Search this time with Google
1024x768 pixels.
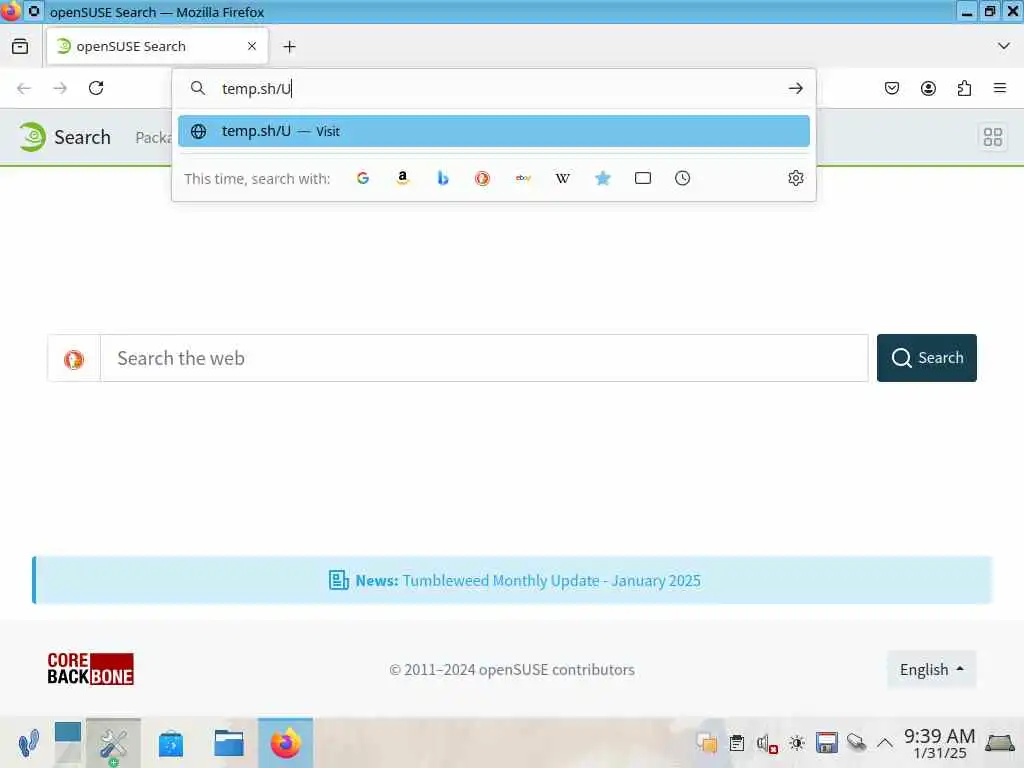point(363,178)
